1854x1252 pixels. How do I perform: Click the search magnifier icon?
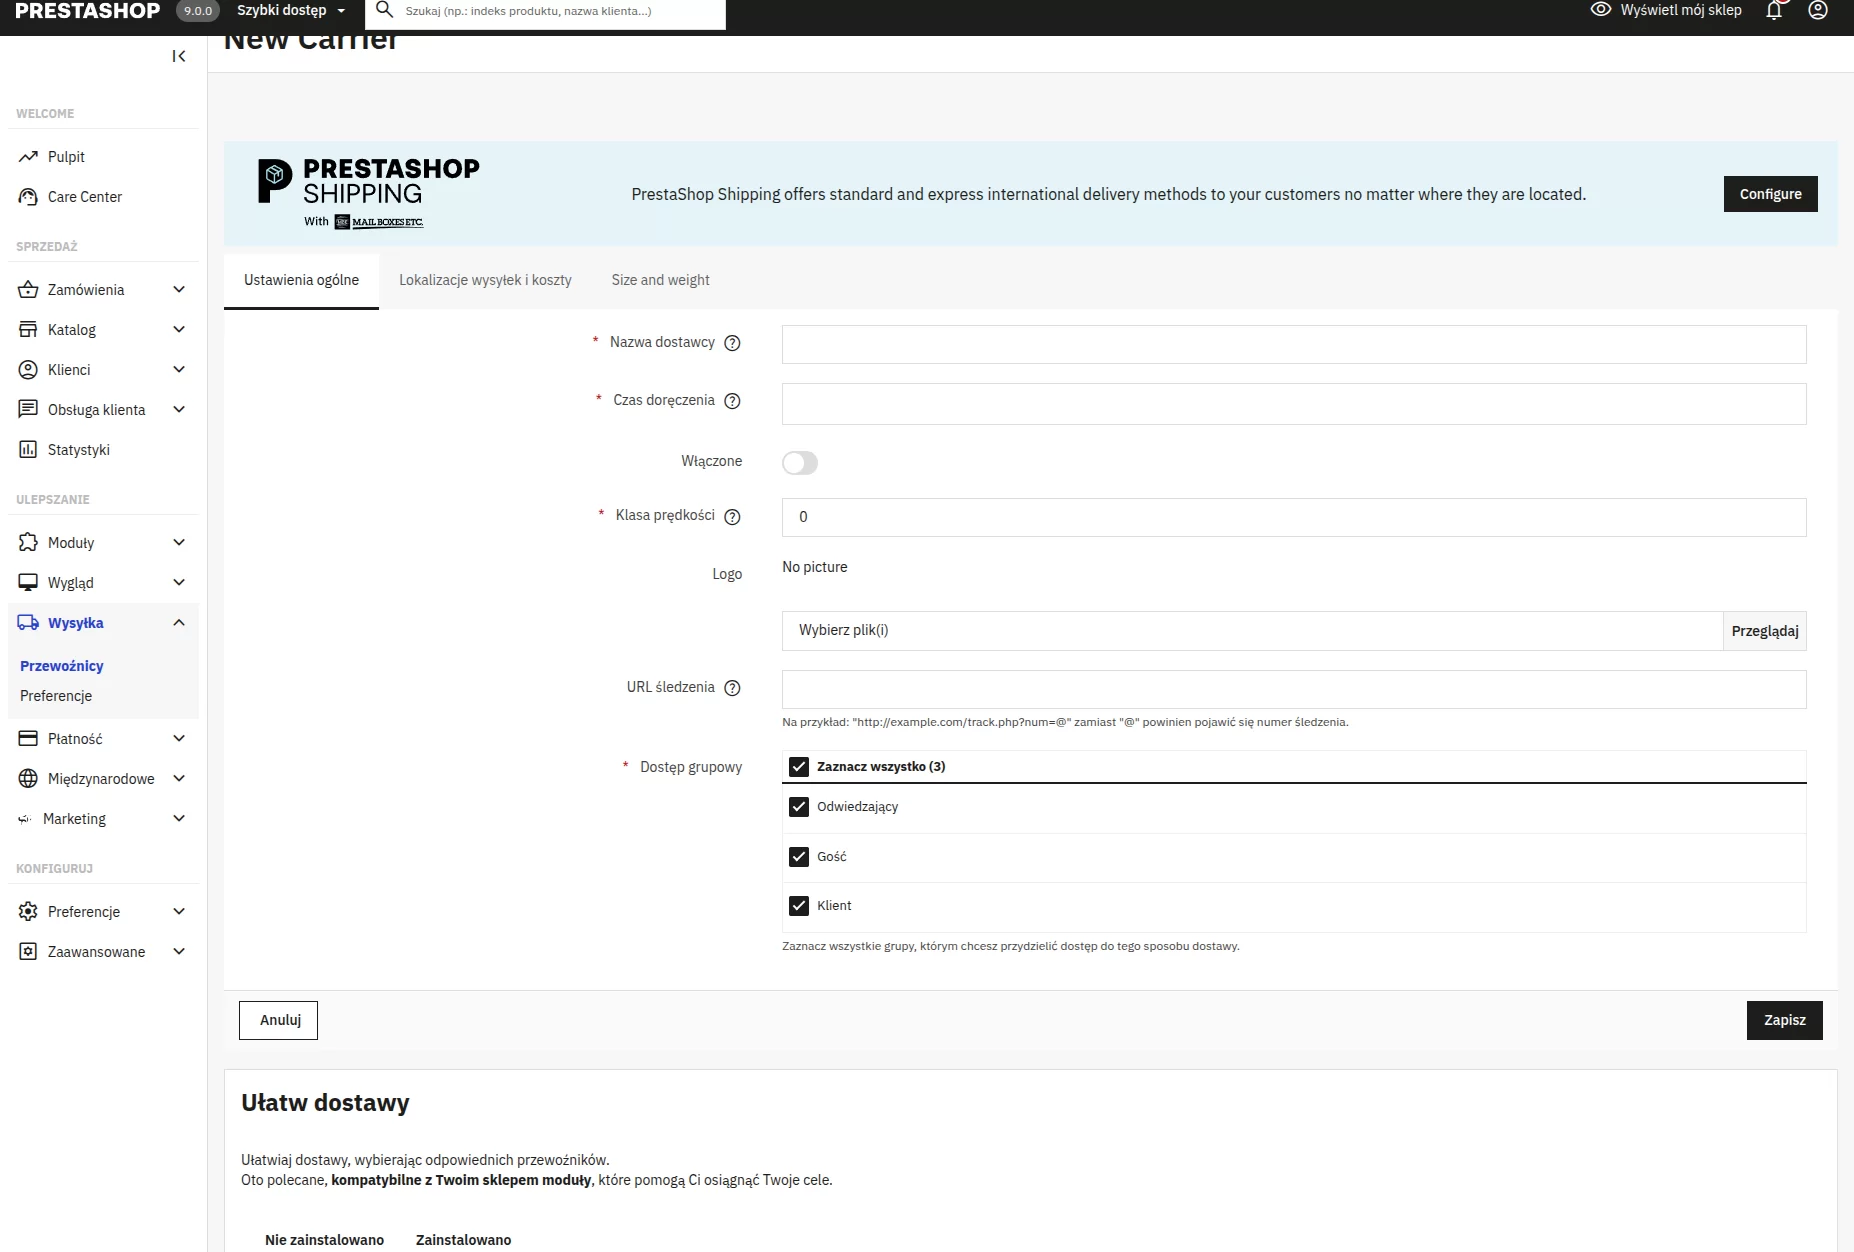384,11
